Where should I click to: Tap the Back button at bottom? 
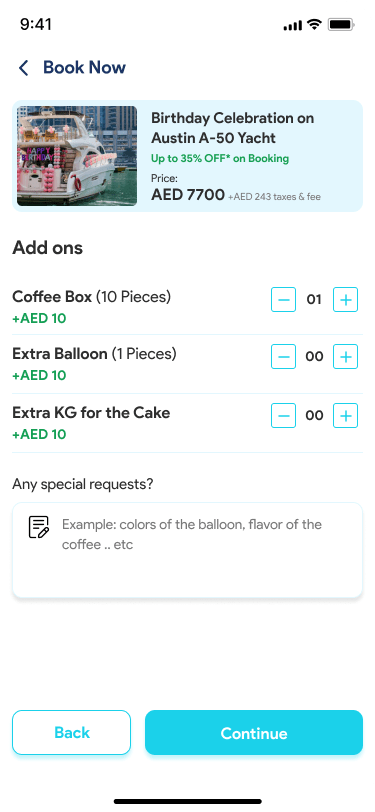click(71, 732)
